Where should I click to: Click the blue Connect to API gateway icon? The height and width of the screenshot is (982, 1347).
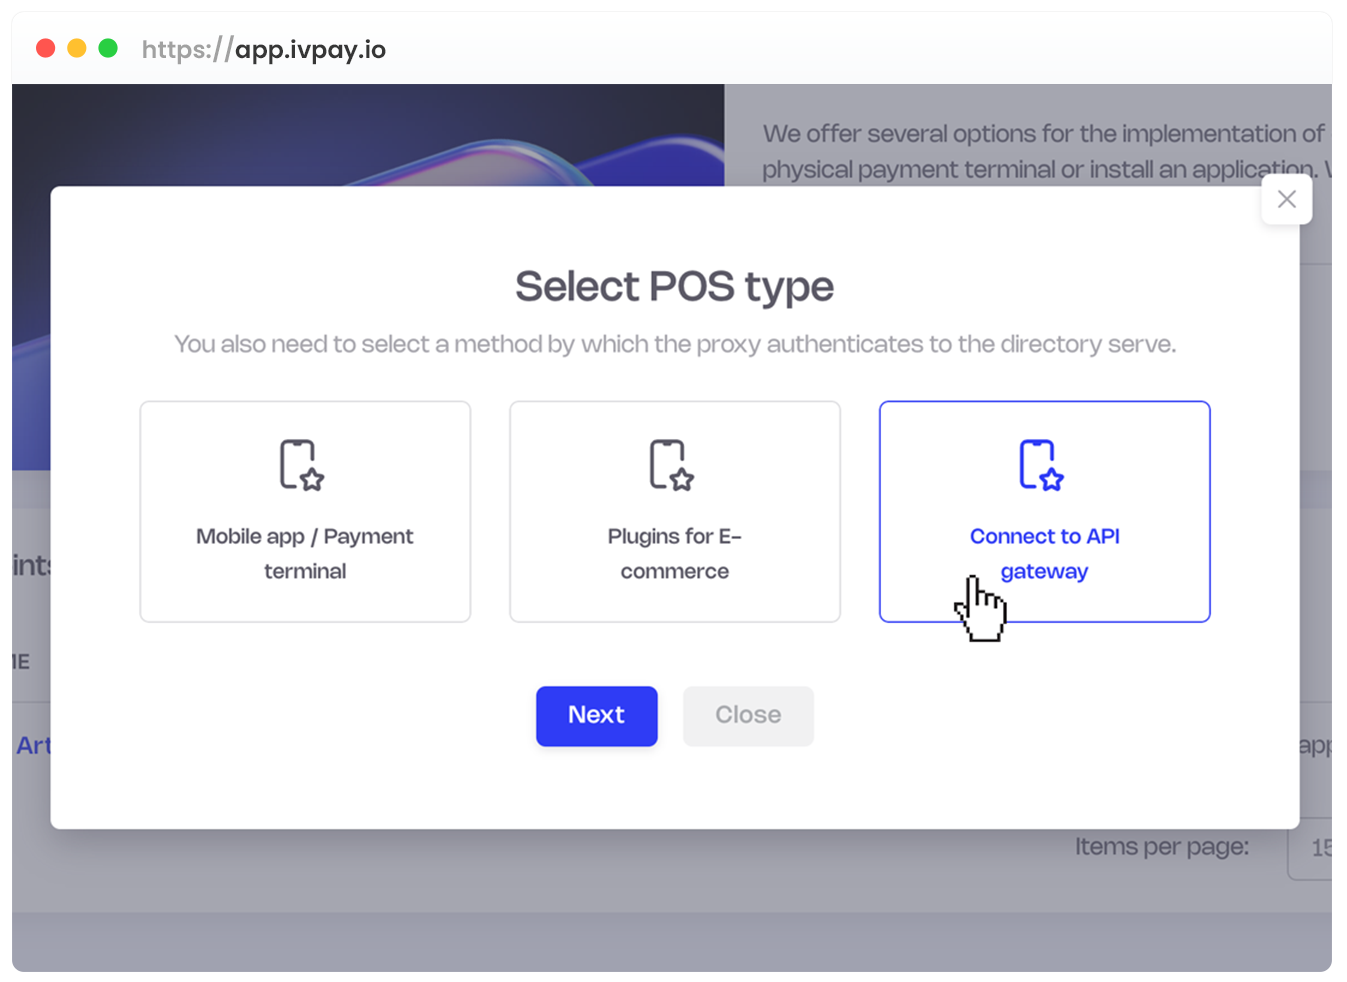1041,465
